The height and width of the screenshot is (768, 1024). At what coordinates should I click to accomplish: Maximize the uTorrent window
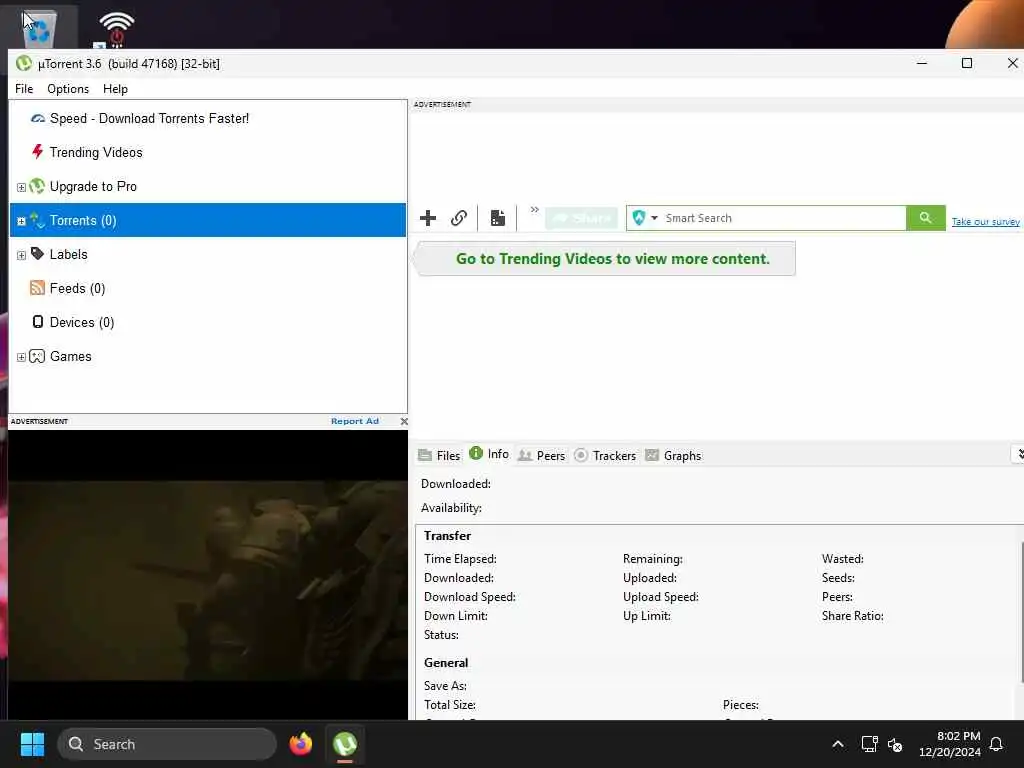[x=967, y=63]
